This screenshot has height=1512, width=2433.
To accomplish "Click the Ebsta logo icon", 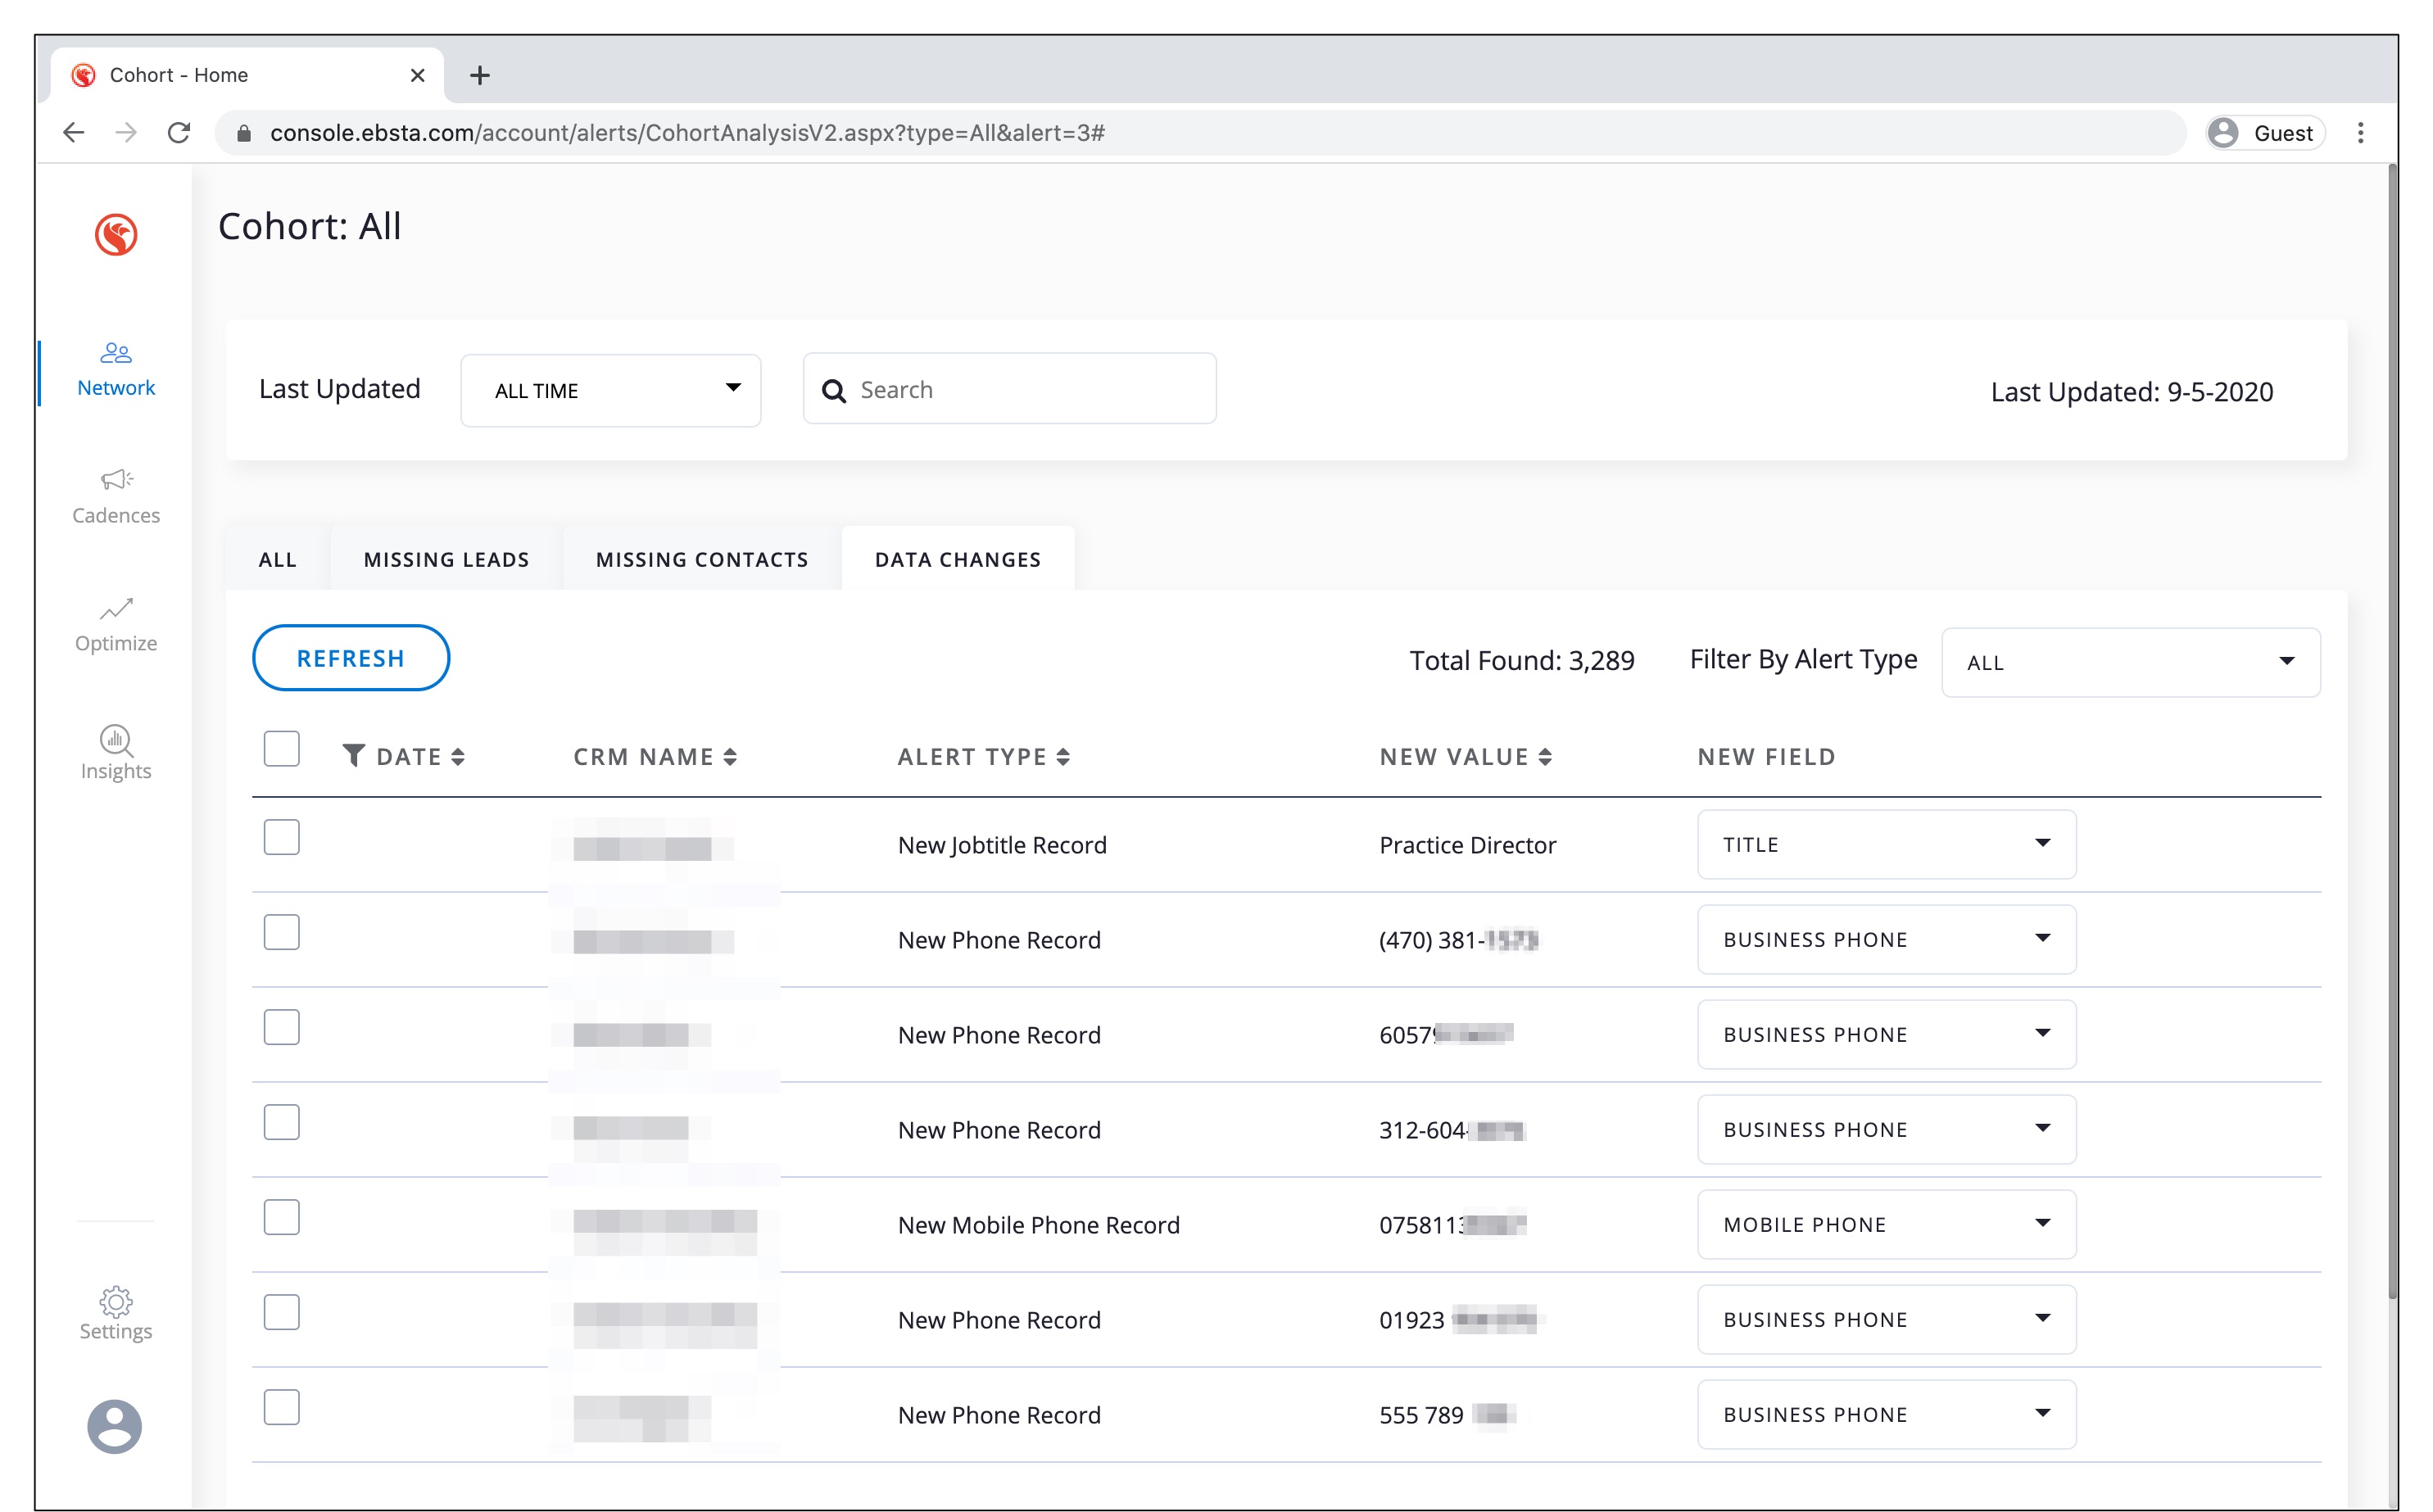I will pyautogui.click(x=116, y=235).
